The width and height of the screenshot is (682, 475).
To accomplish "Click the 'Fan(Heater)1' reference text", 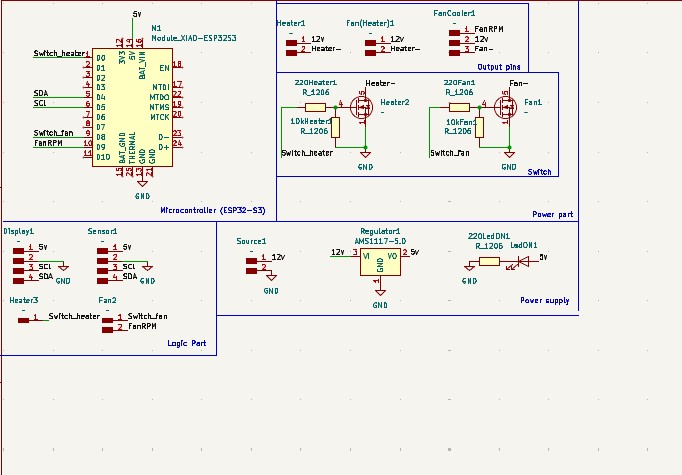I will 370,23.
